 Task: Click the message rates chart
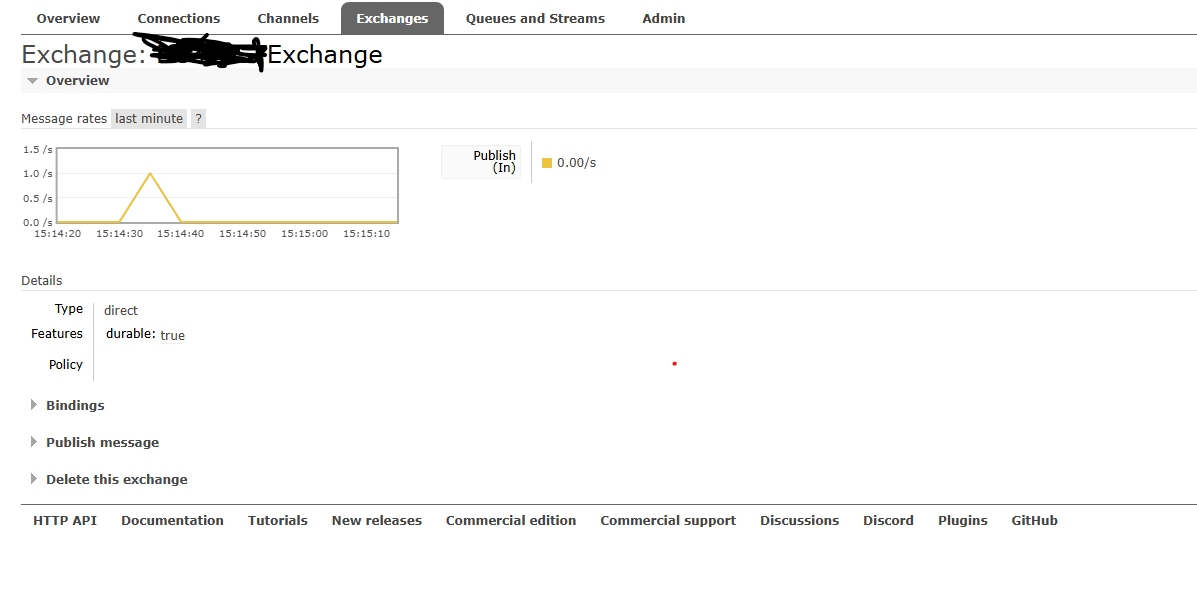[227, 185]
